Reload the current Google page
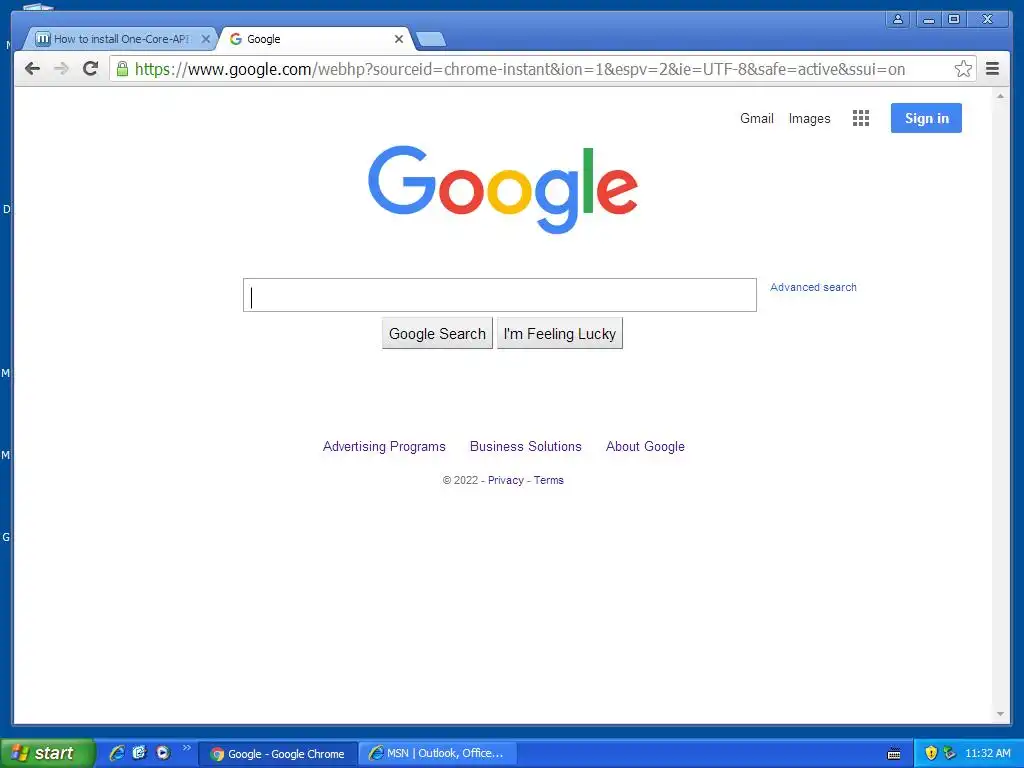Screen dimensions: 1024x768 click(x=91, y=69)
